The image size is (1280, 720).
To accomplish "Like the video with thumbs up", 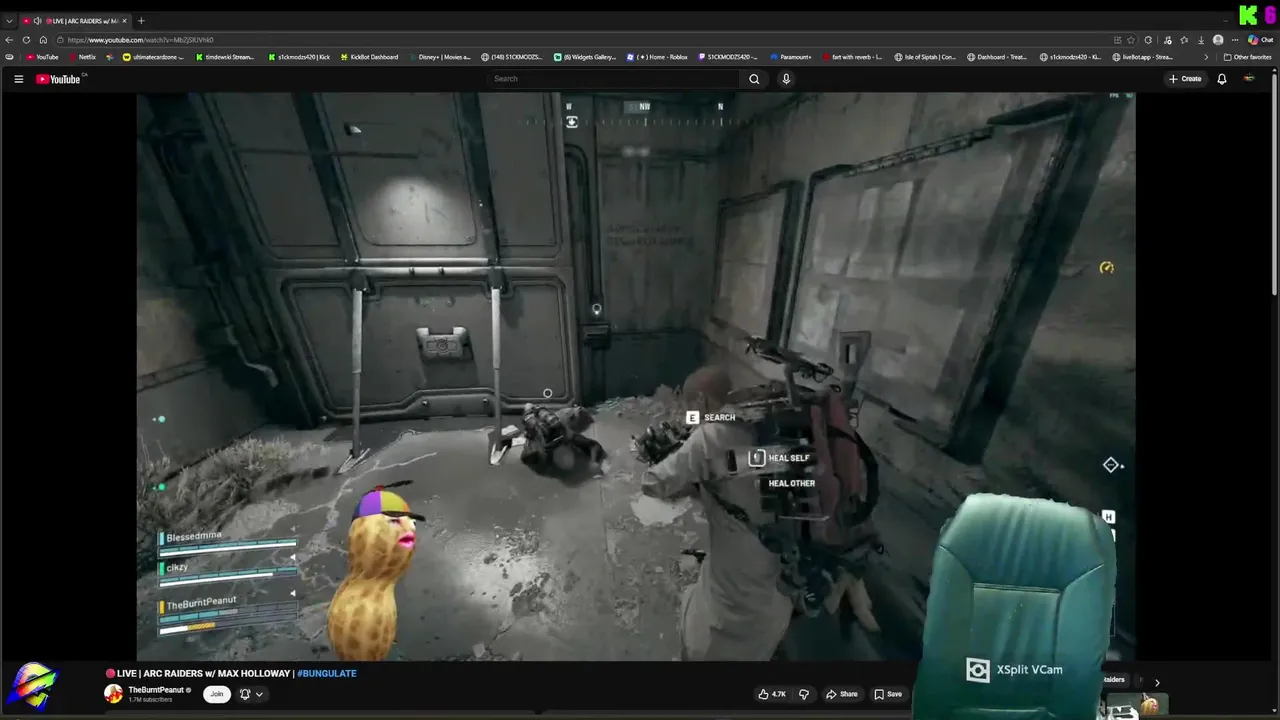I will click(x=772, y=694).
